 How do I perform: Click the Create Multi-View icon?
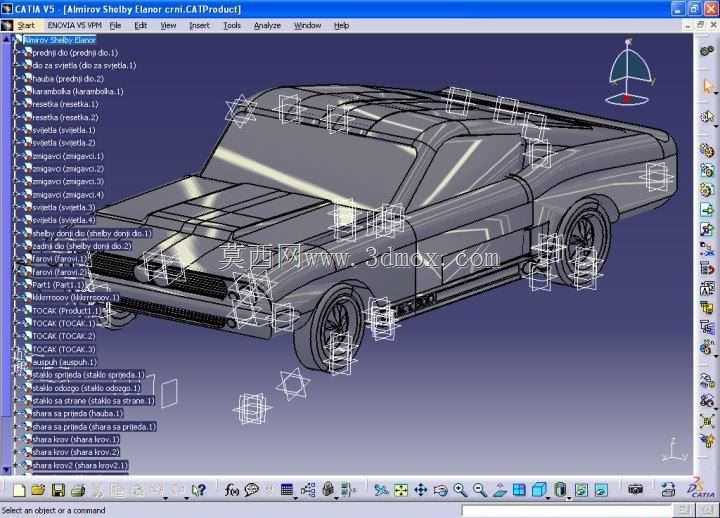(519, 490)
